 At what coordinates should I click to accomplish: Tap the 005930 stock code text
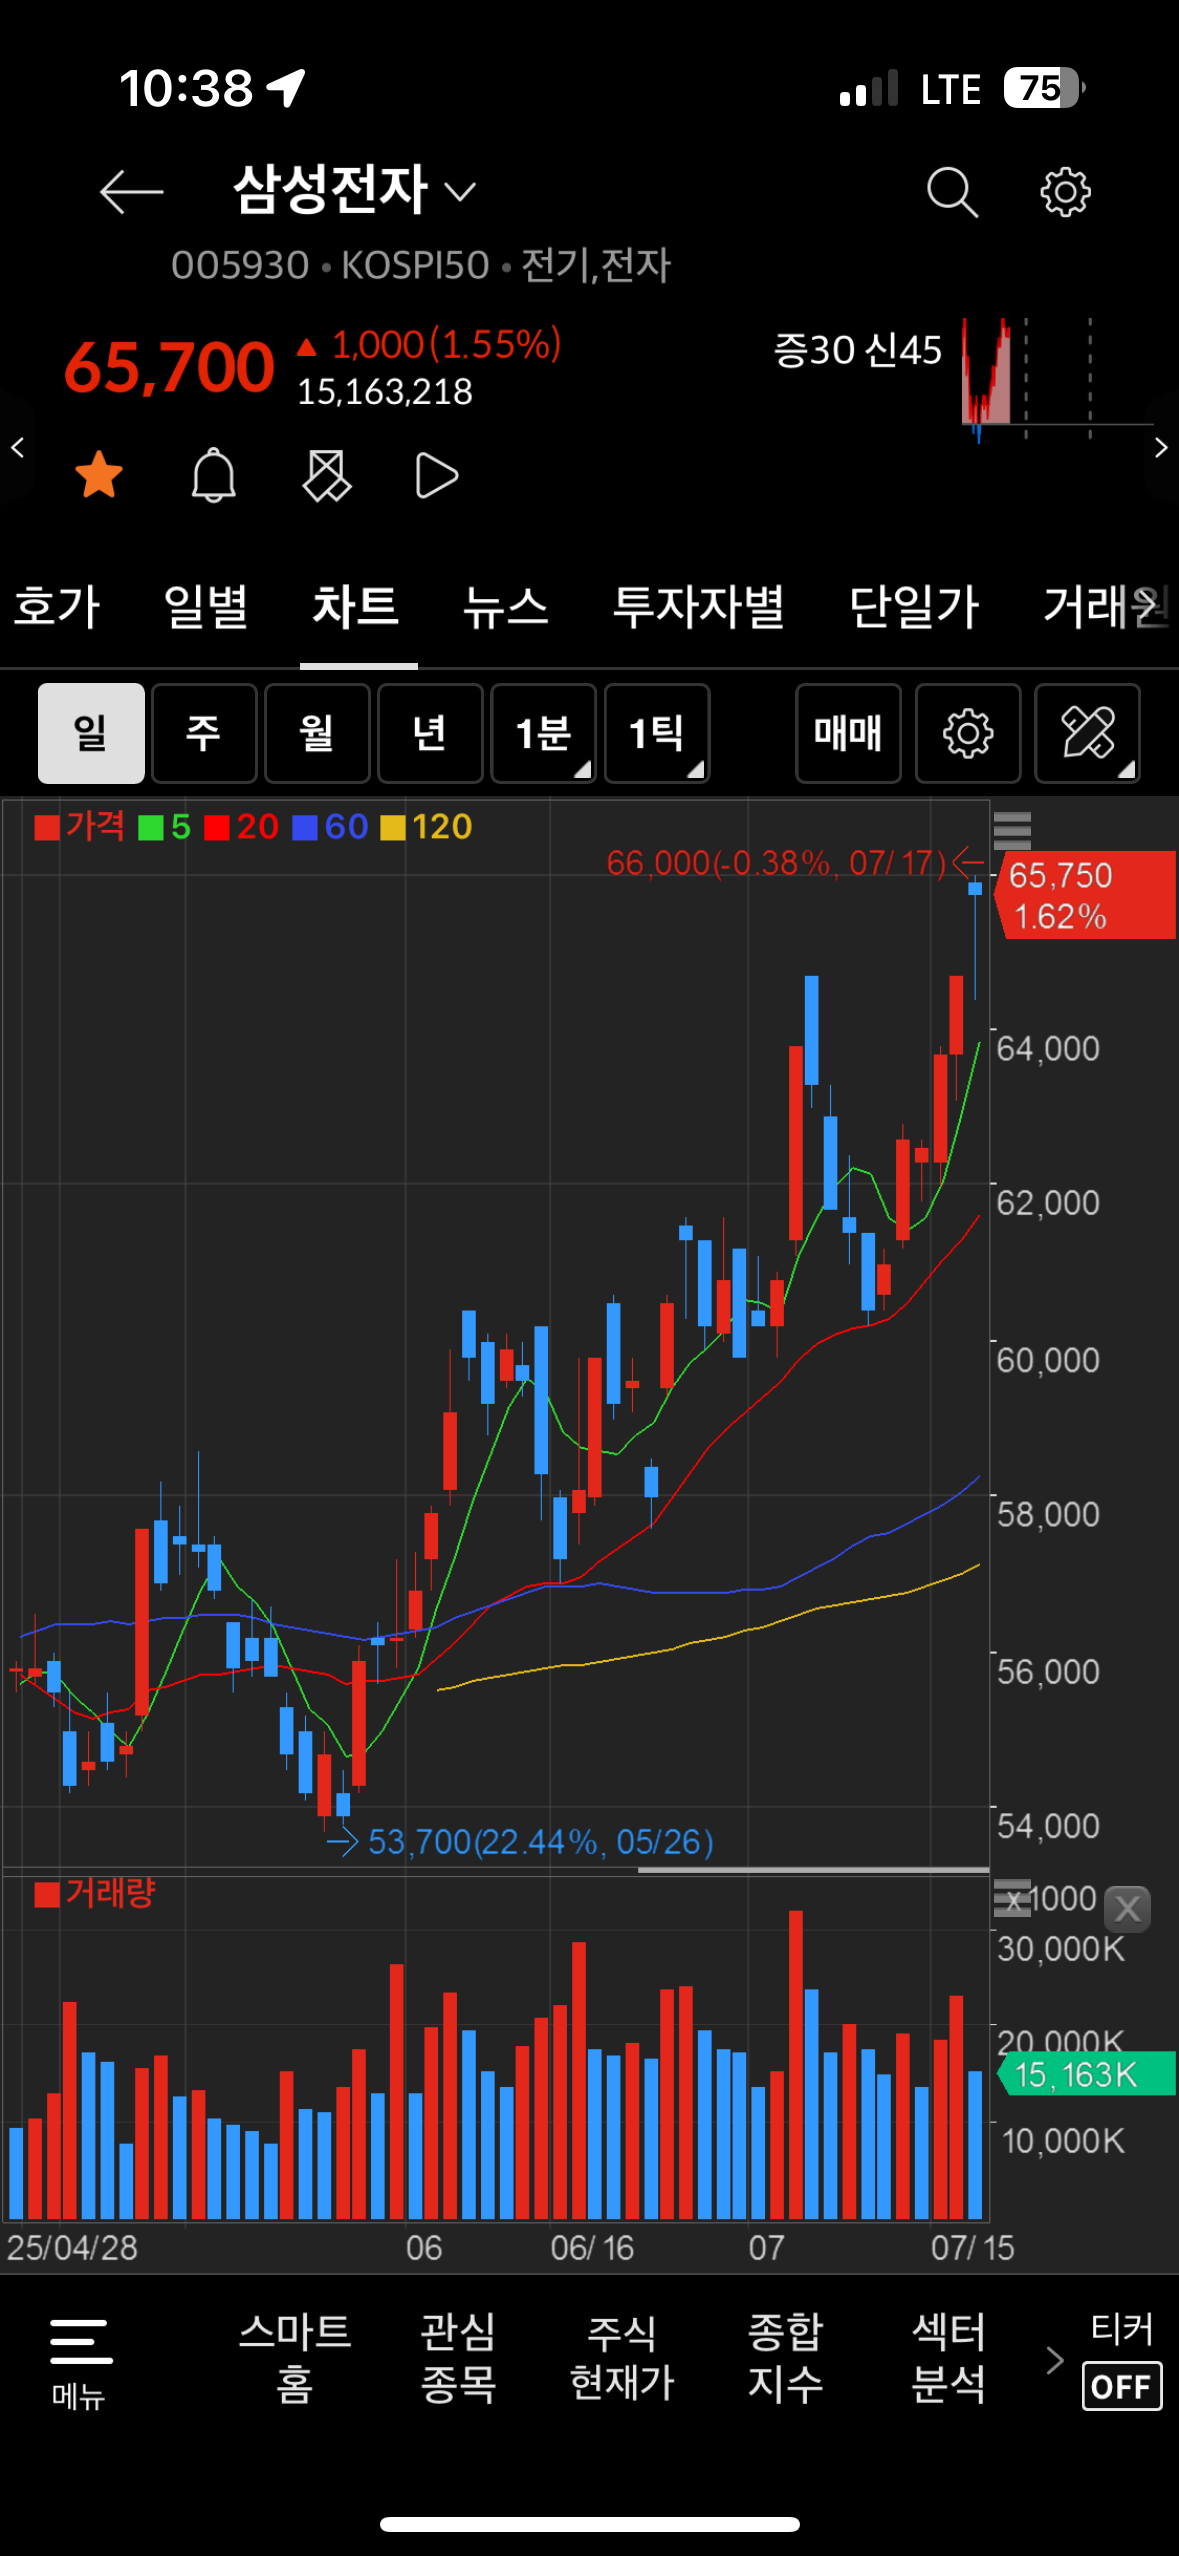click(x=240, y=265)
